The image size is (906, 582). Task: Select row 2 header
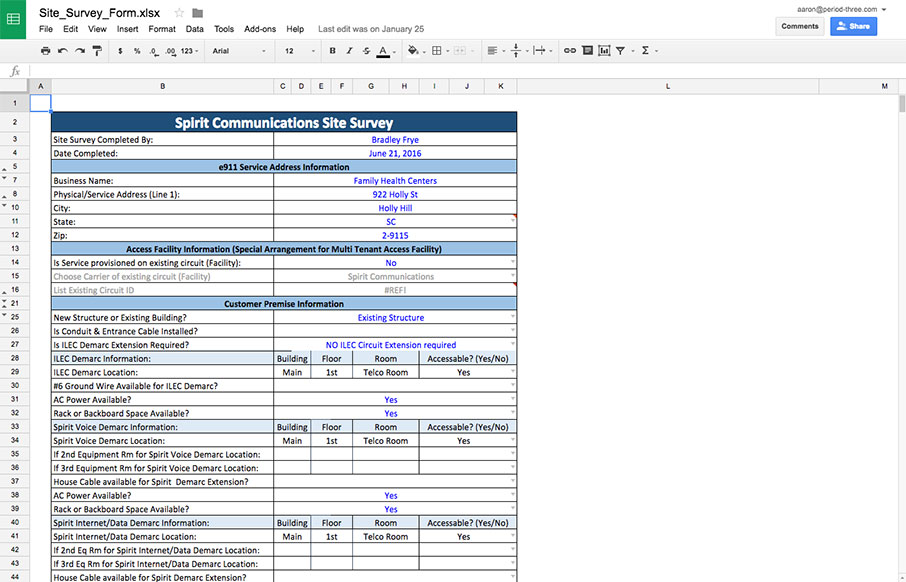tap(14, 122)
